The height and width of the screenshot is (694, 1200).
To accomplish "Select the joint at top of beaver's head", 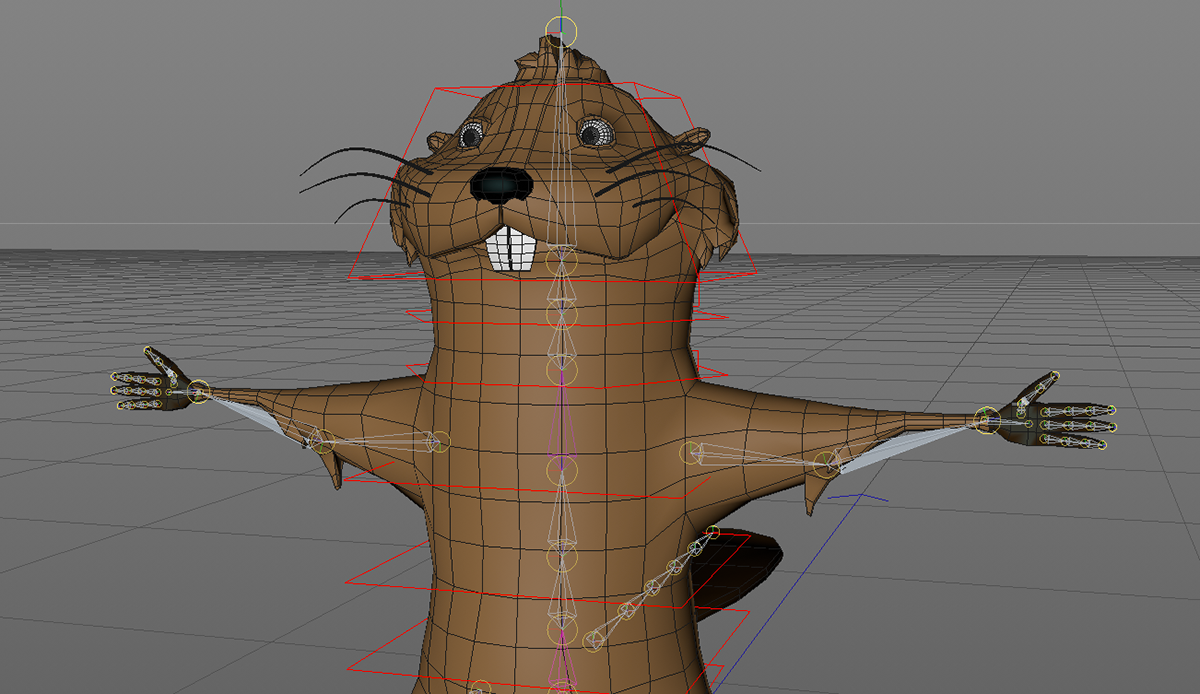I will coord(562,33).
